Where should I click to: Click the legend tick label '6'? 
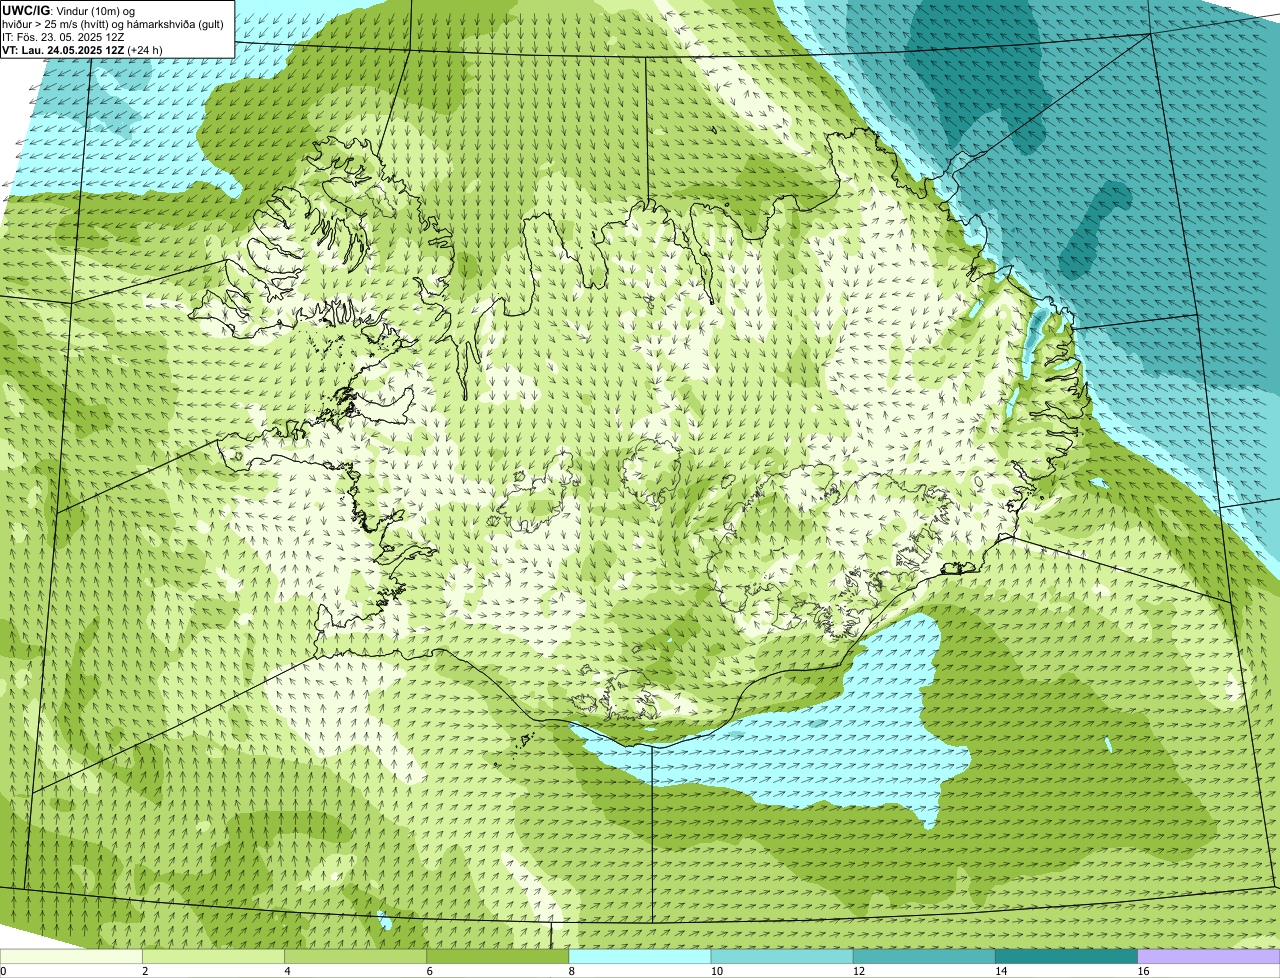pos(430,971)
